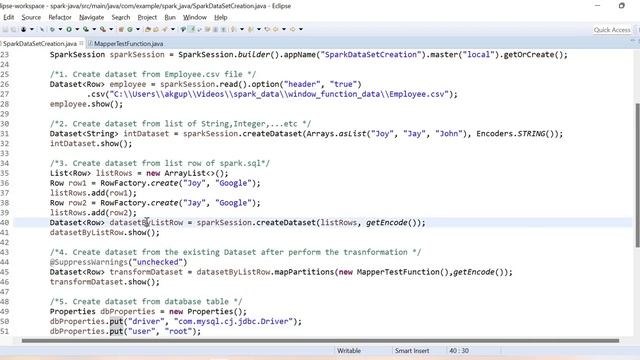Screen dimensions: 640x360
Task: Expand the External Tools dropdown arrow
Action: [111, 29]
